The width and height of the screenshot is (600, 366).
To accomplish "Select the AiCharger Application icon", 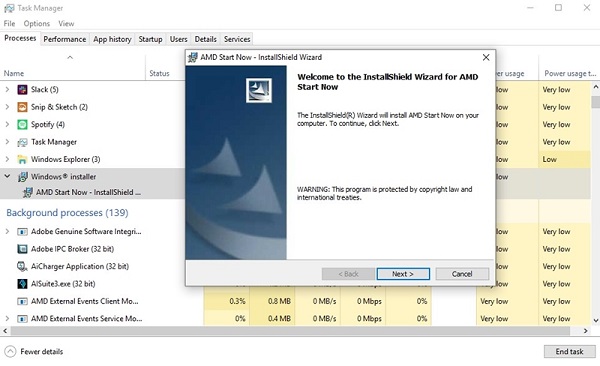I will [22, 266].
